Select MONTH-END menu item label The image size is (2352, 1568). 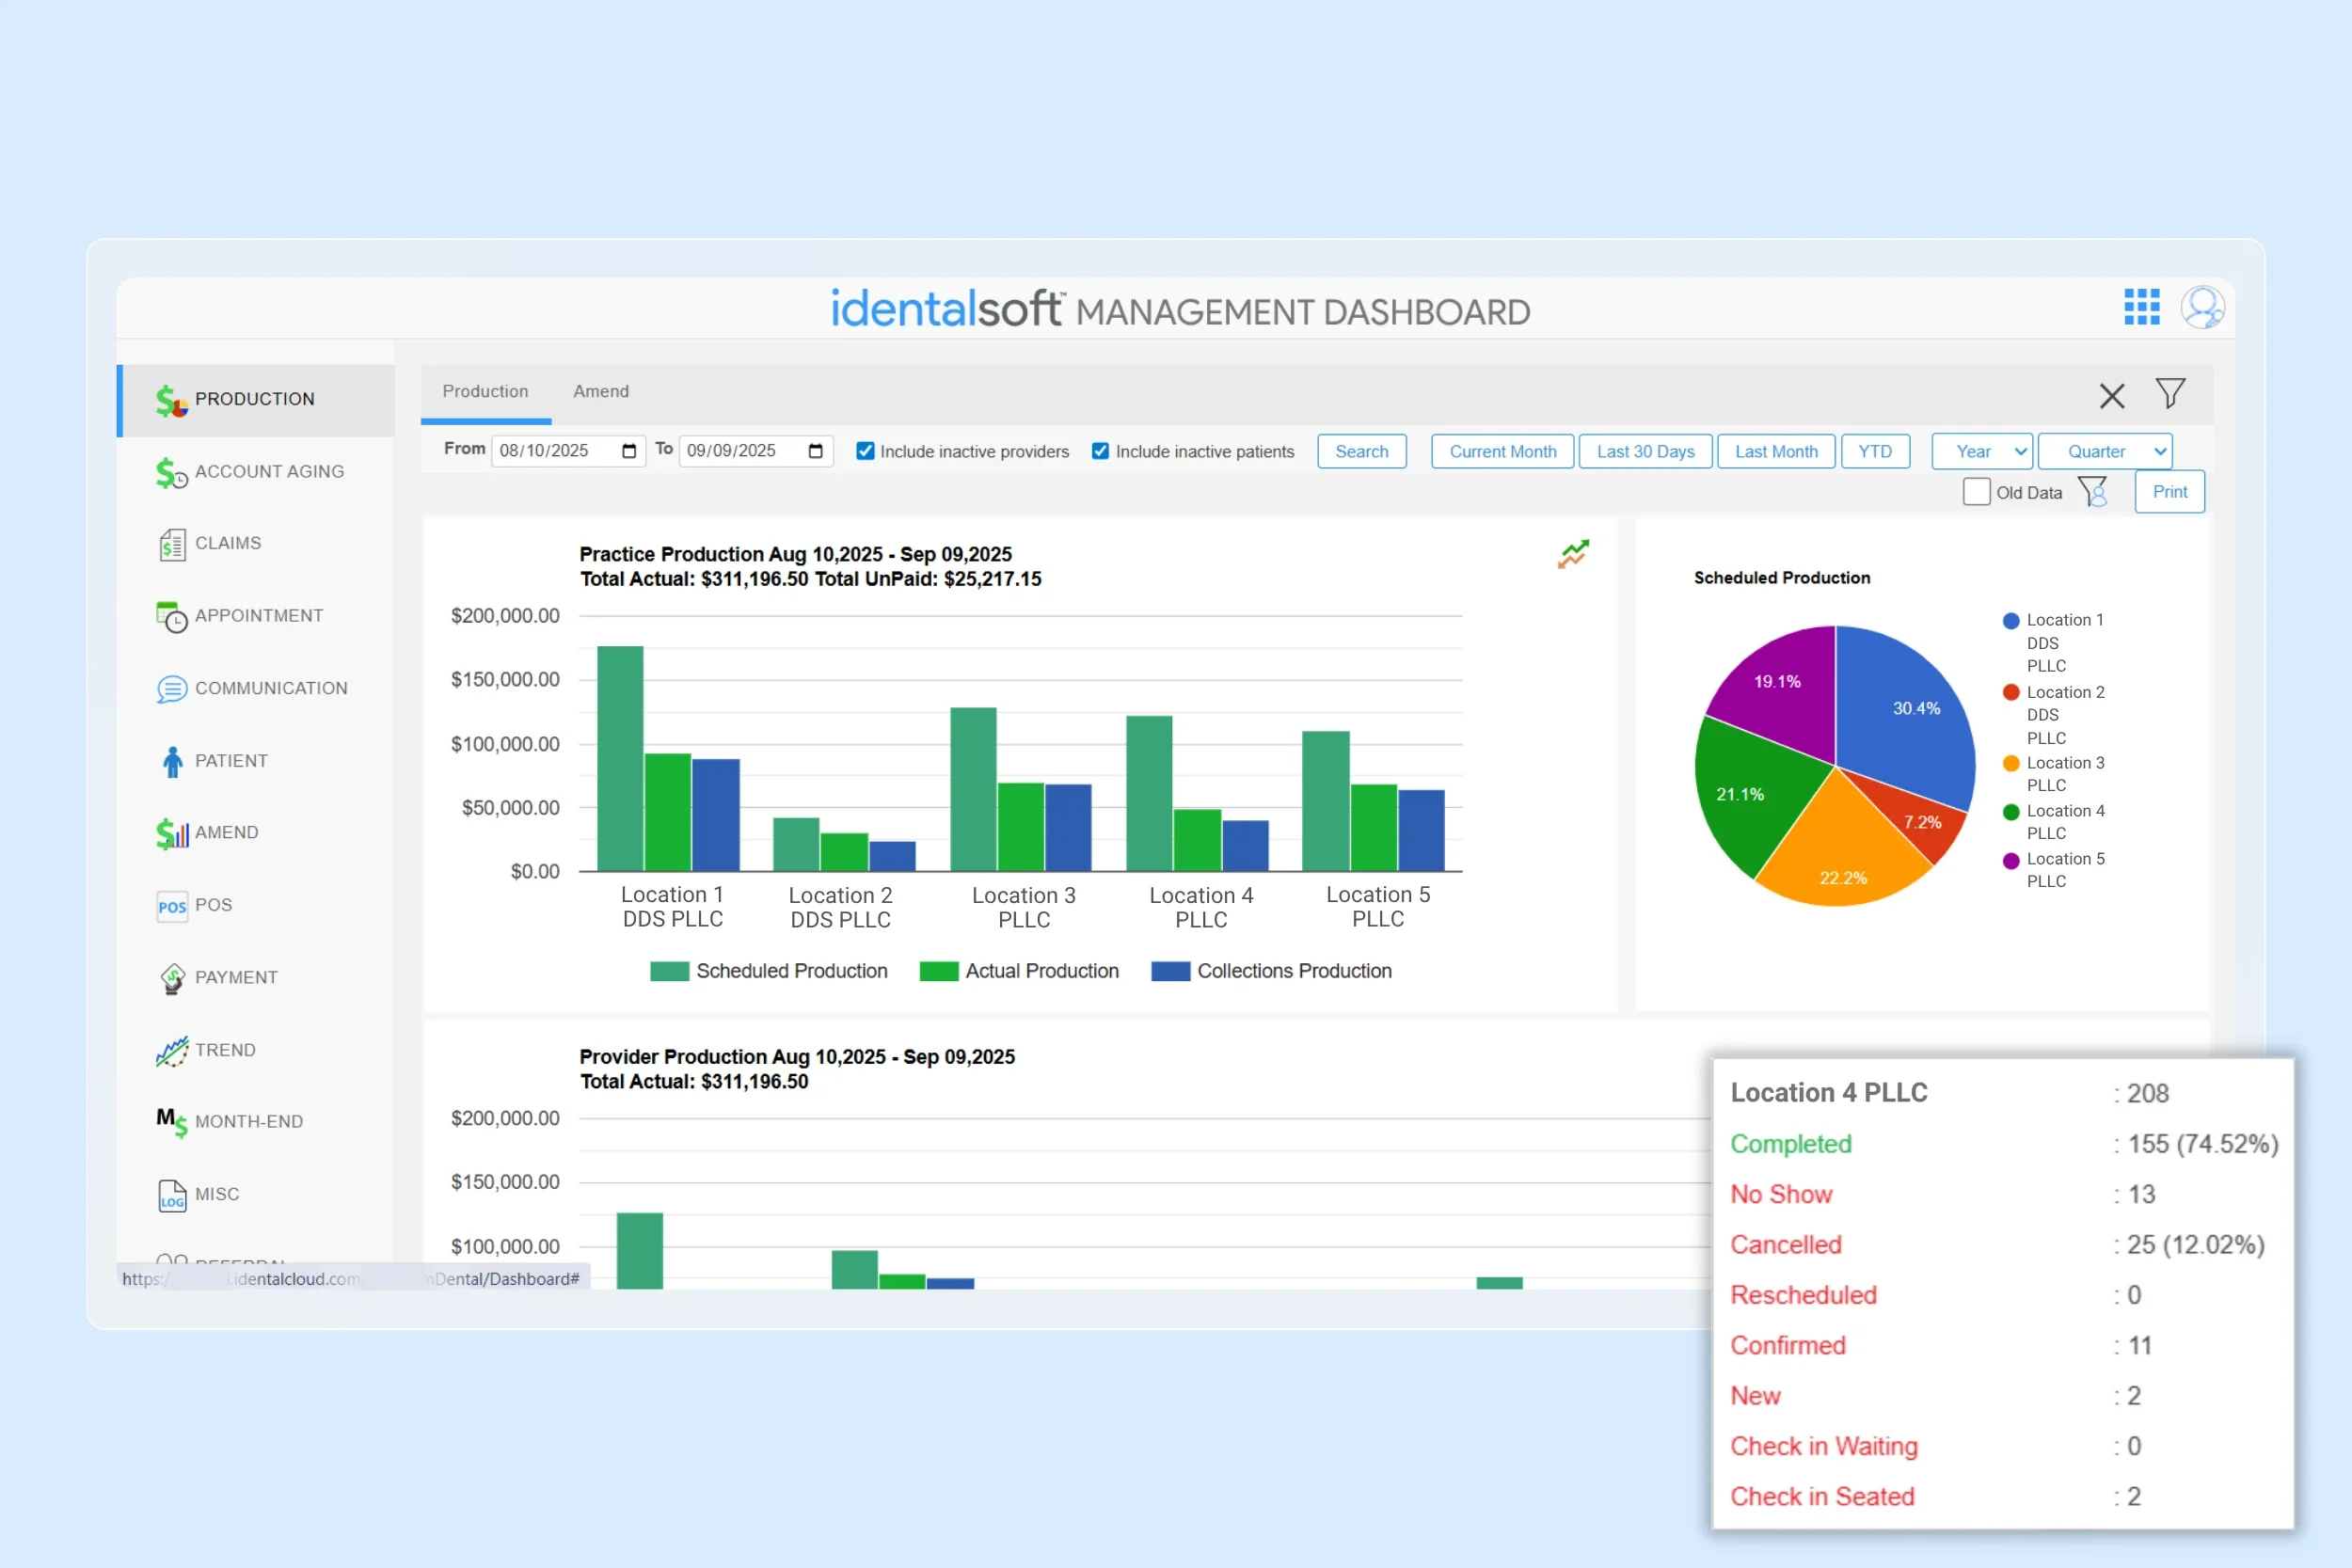249,1121
